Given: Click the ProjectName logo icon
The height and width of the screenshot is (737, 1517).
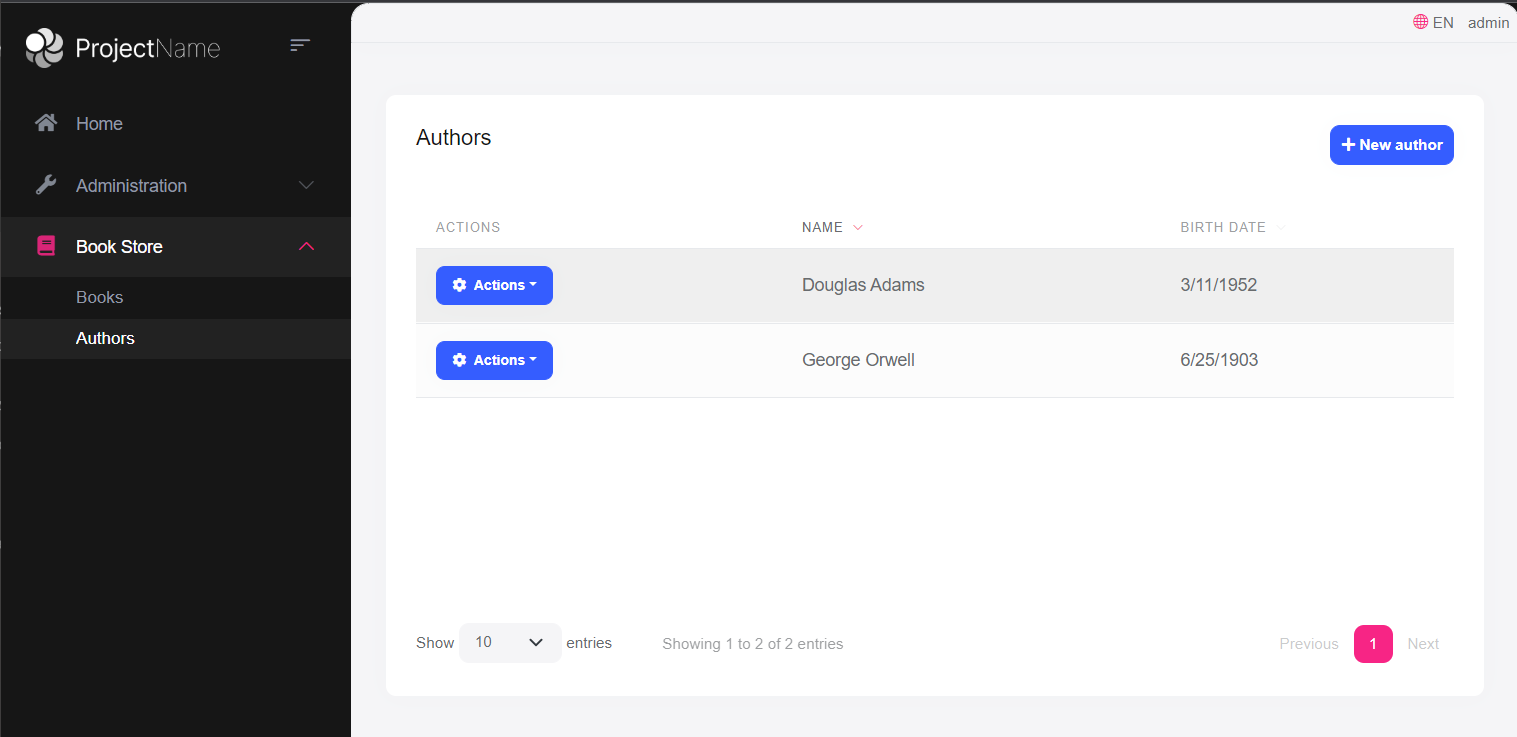Looking at the screenshot, I should pyautogui.click(x=44, y=47).
